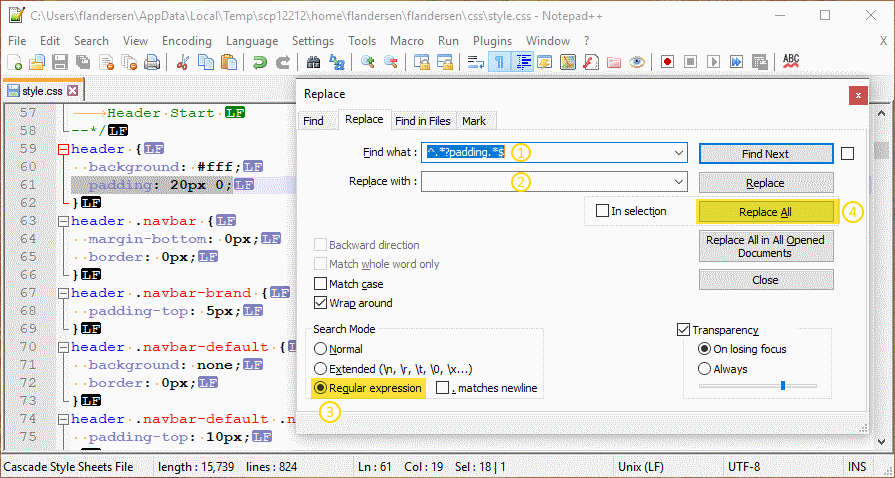This screenshot has width=895, height=478.
Task: Click the Close document toolbar icon
Action: [x=107, y=62]
